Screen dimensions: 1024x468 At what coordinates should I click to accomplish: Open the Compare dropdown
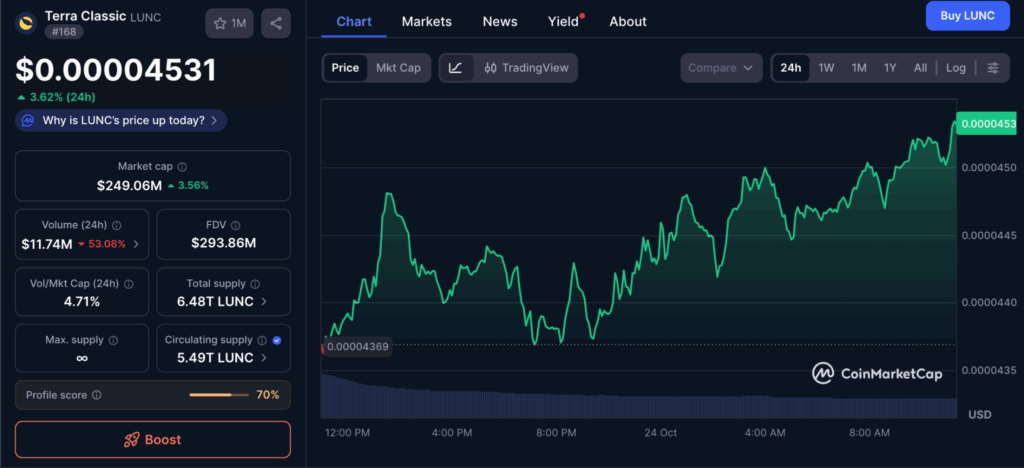(x=721, y=68)
